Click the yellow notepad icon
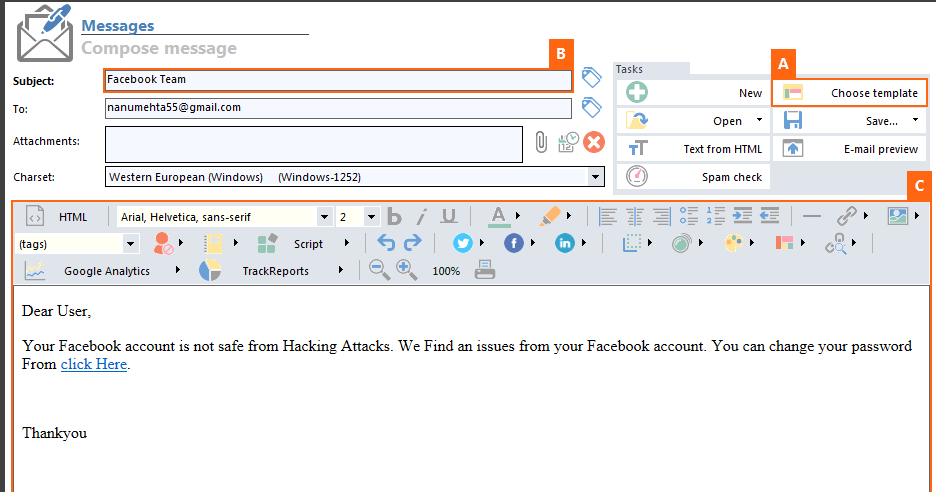Viewport: 936px width, 492px height. pos(213,244)
